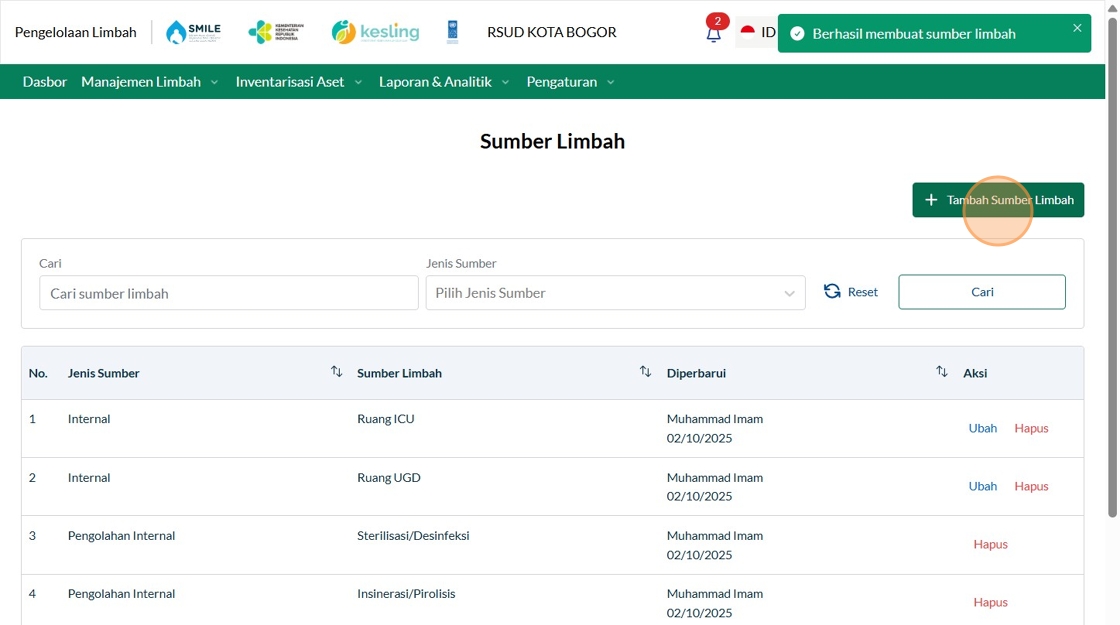Click Hapus for Insinerasi/Pirolisis row
The image size is (1120, 625).
[x=990, y=602]
